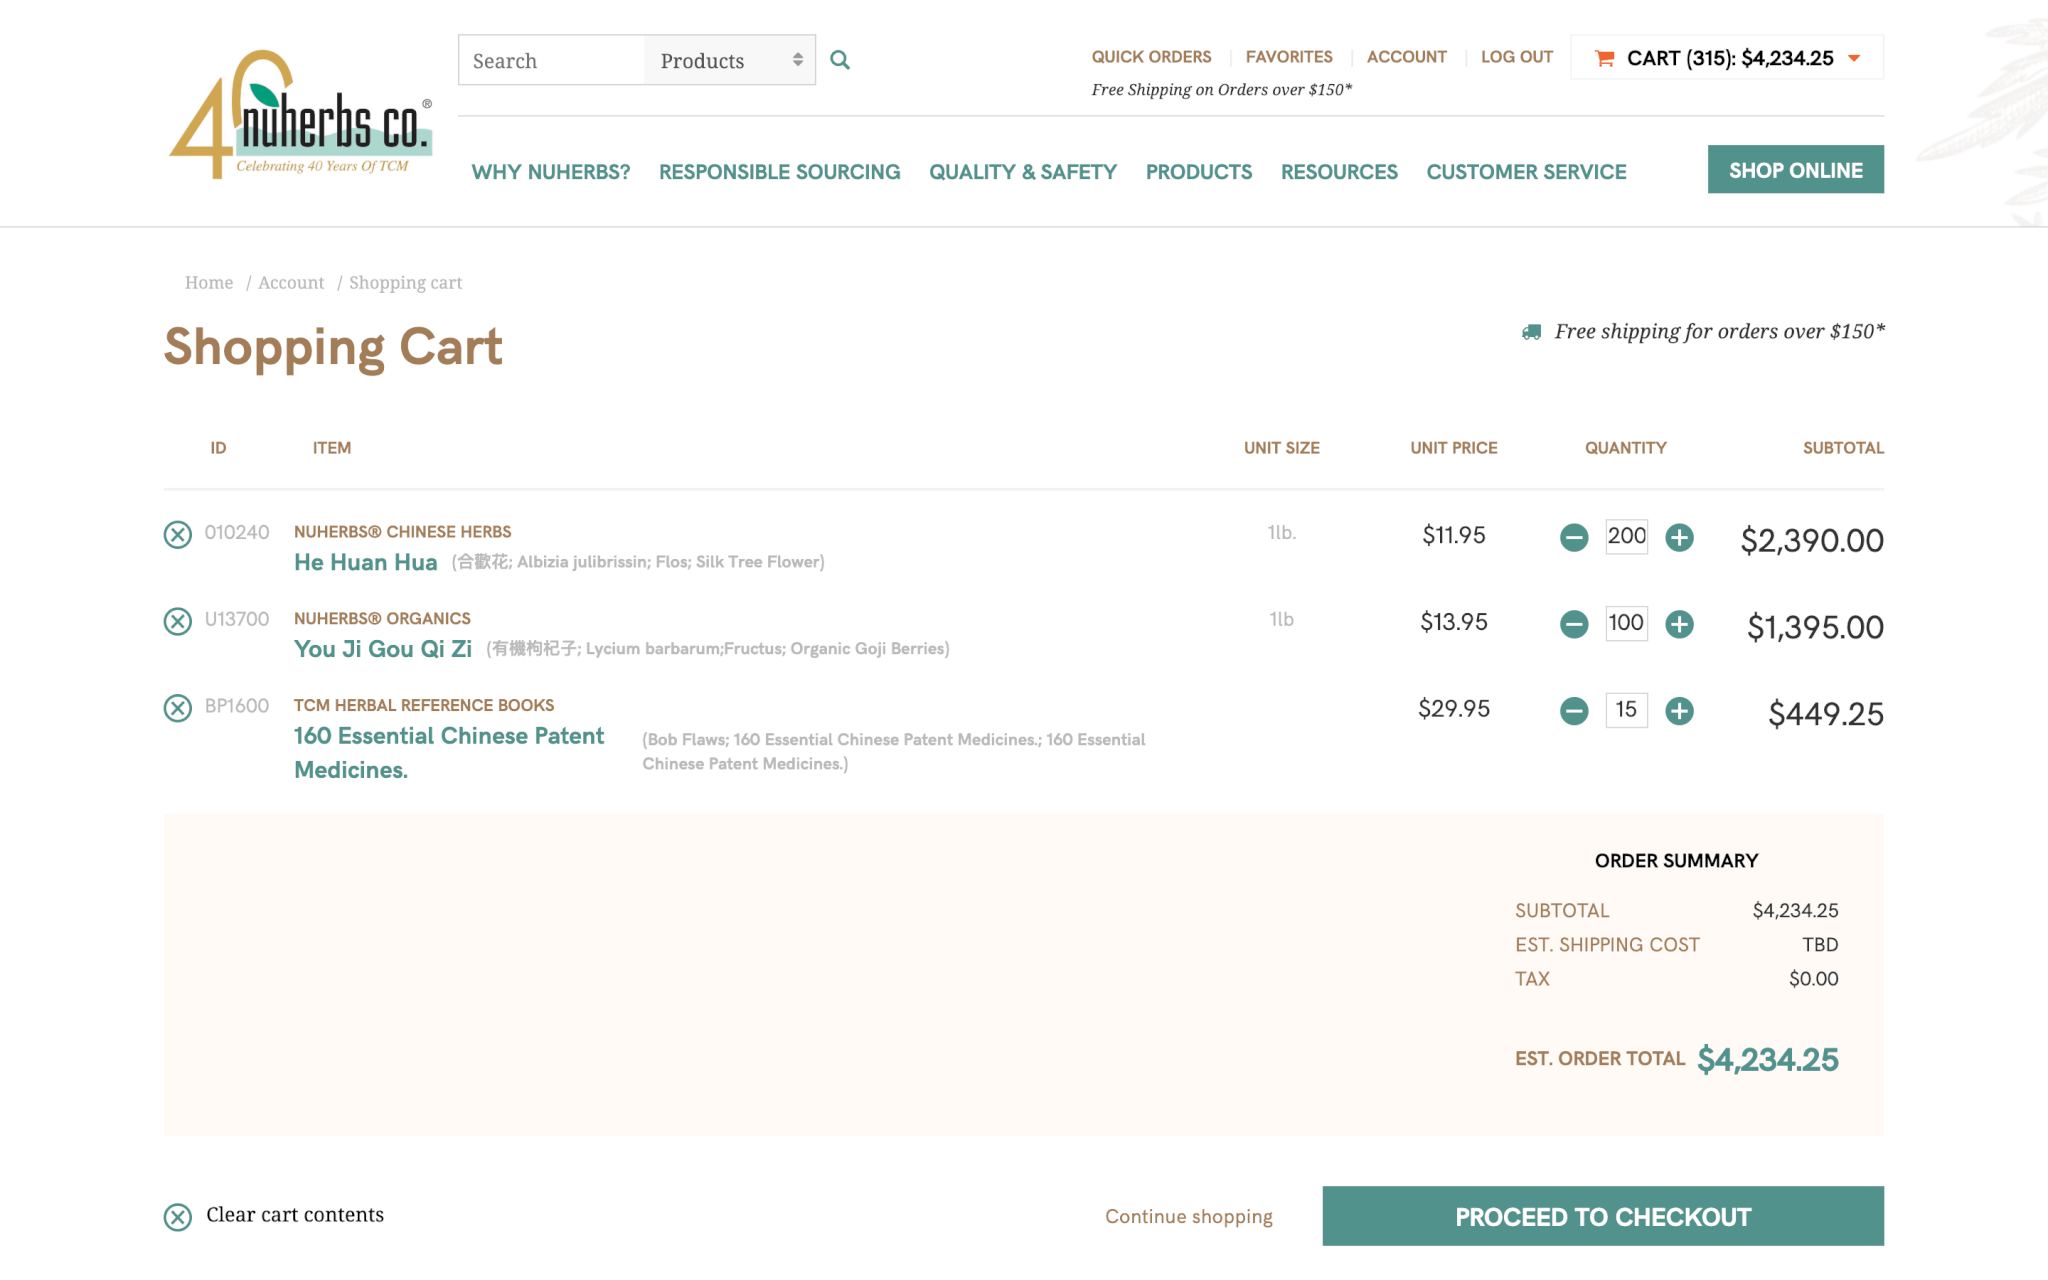
Task: Click unit price $11.95
Action: (x=1454, y=536)
